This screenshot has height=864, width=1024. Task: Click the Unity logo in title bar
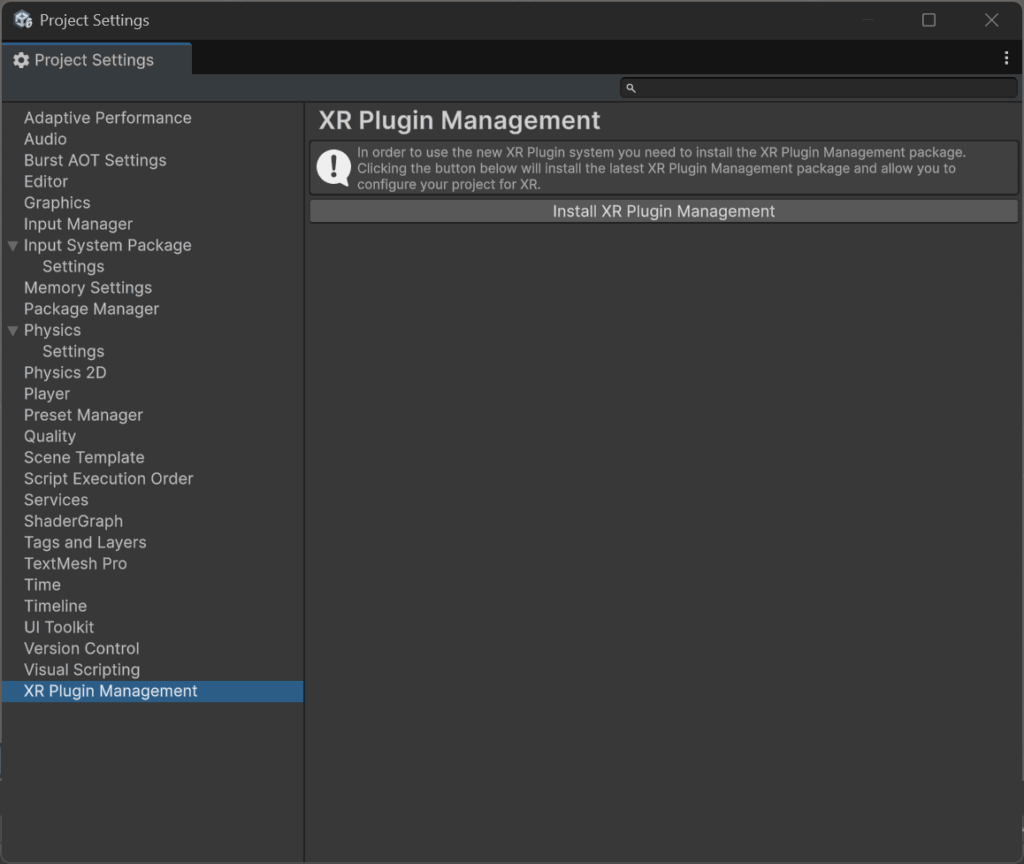pyautogui.click(x=23, y=20)
